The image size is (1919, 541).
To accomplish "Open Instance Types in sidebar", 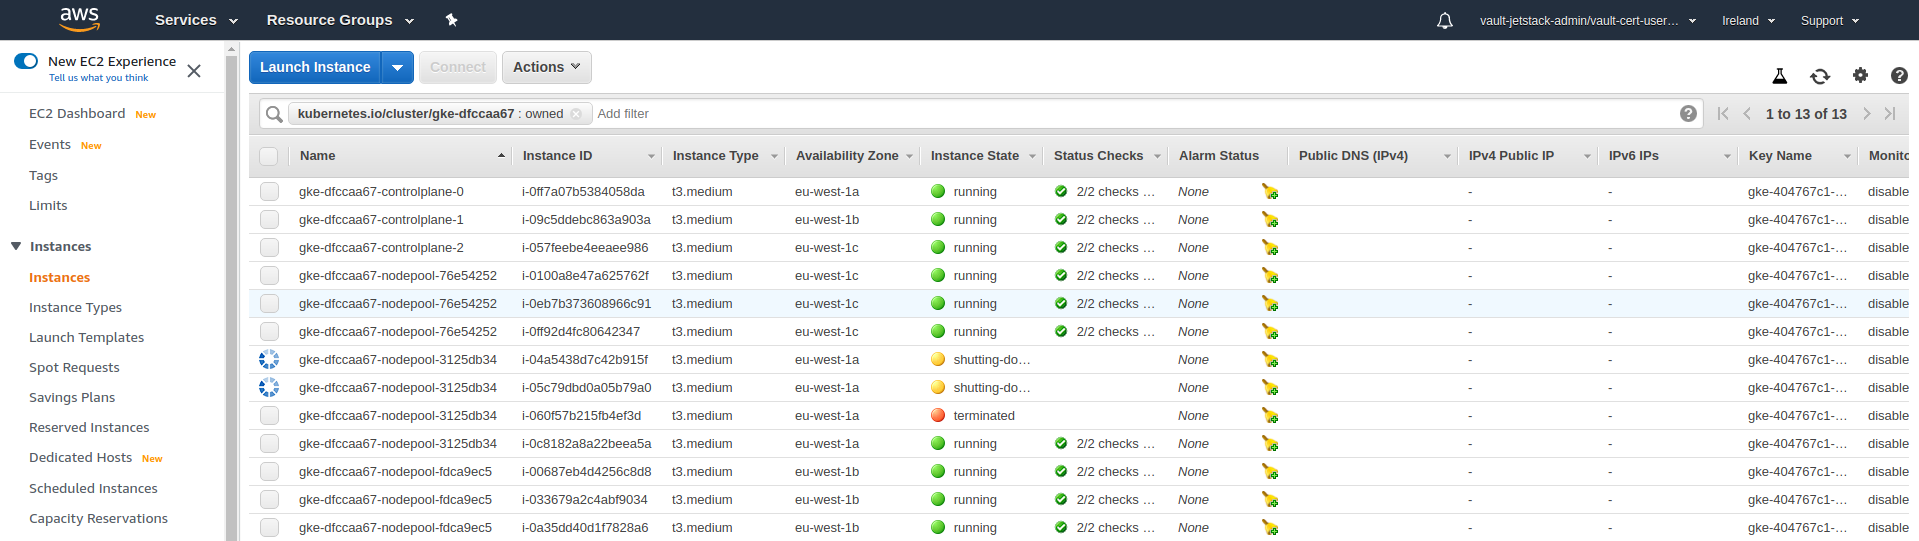I will 75,307.
